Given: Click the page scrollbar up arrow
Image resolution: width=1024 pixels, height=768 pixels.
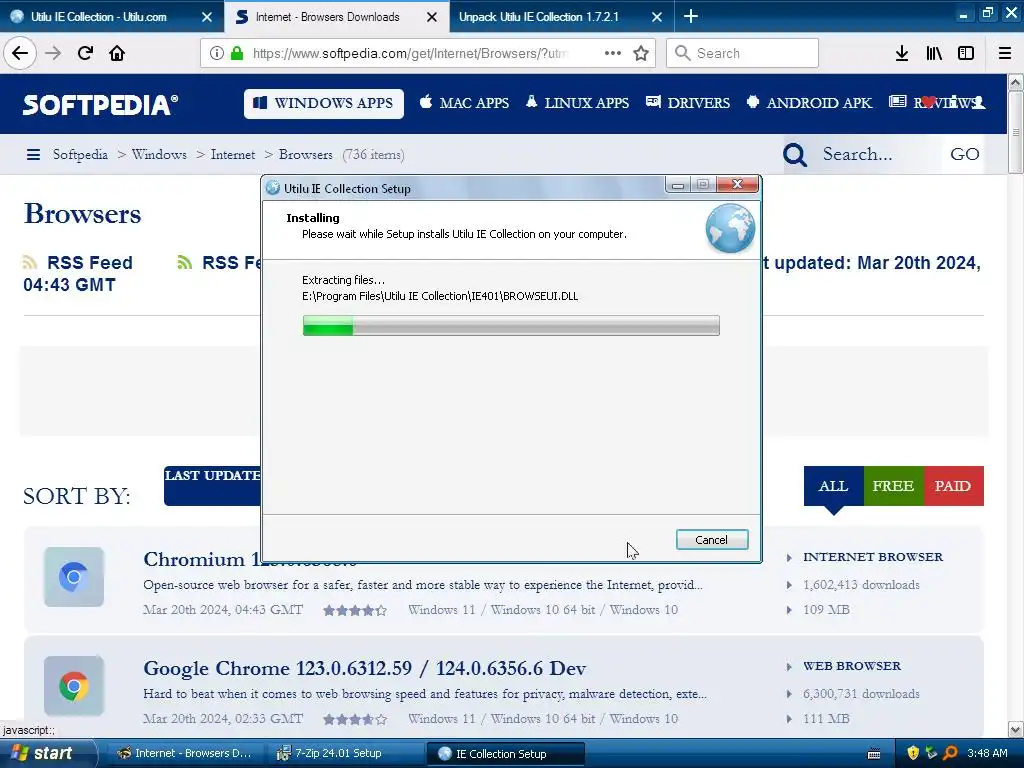Looking at the screenshot, I should [1015, 82].
